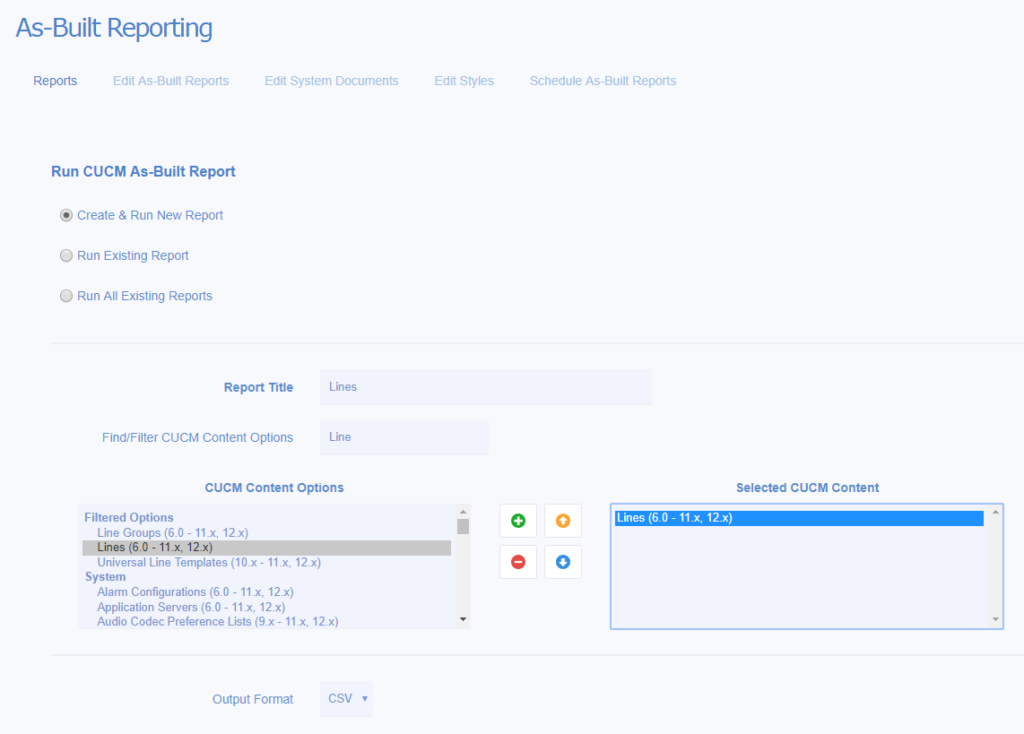Select Run Existing Report option
1024x734 pixels.
pyautogui.click(x=66, y=256)
